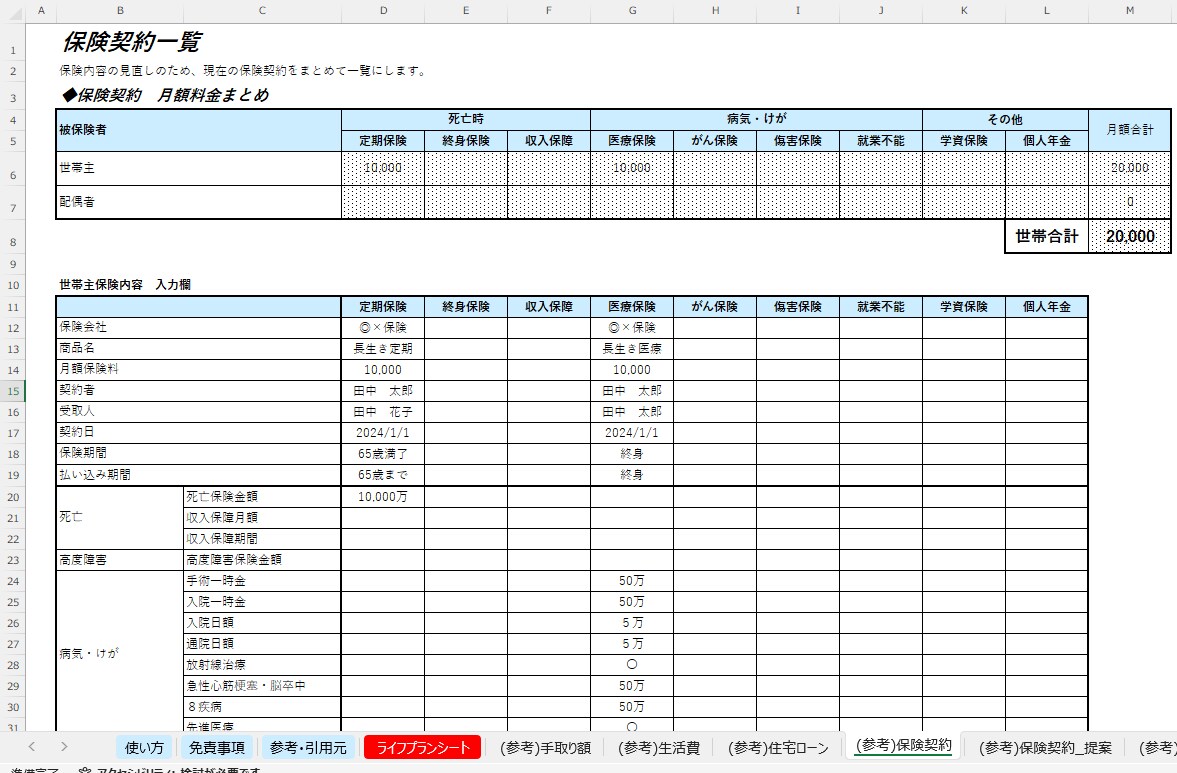Select column D header

(384, 11)
